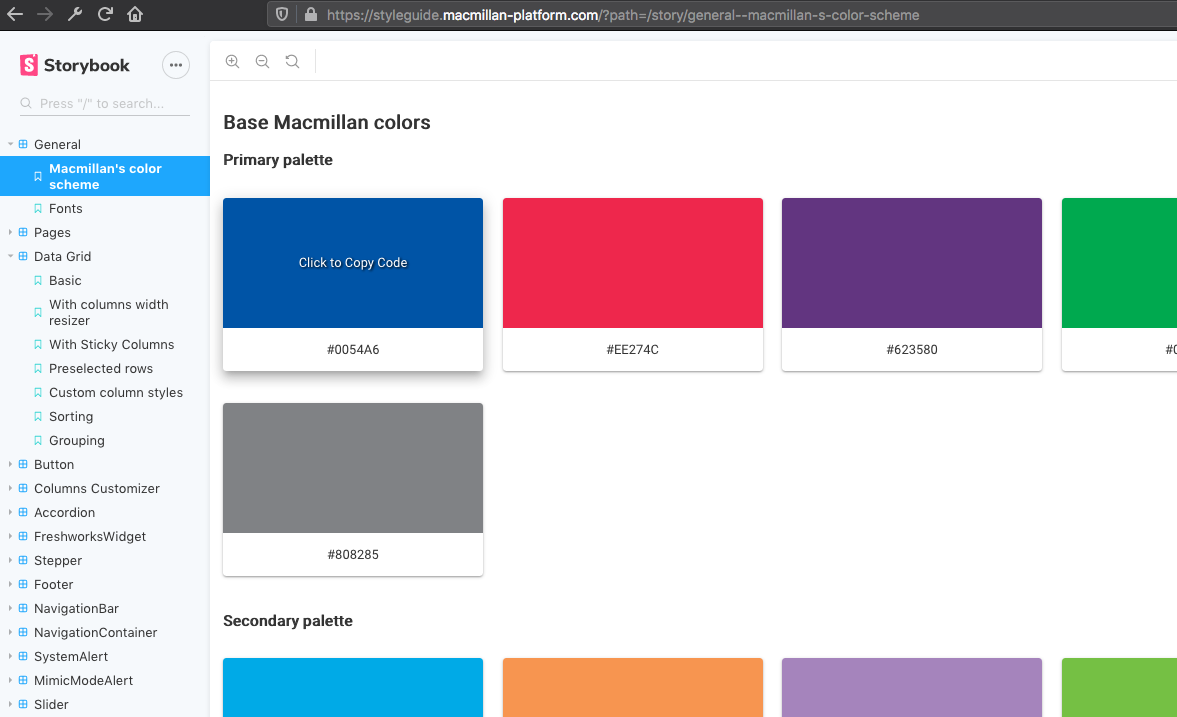1177x717 pixels.
Task: Focus the sidebar search field
Action: tap(105, 104)
